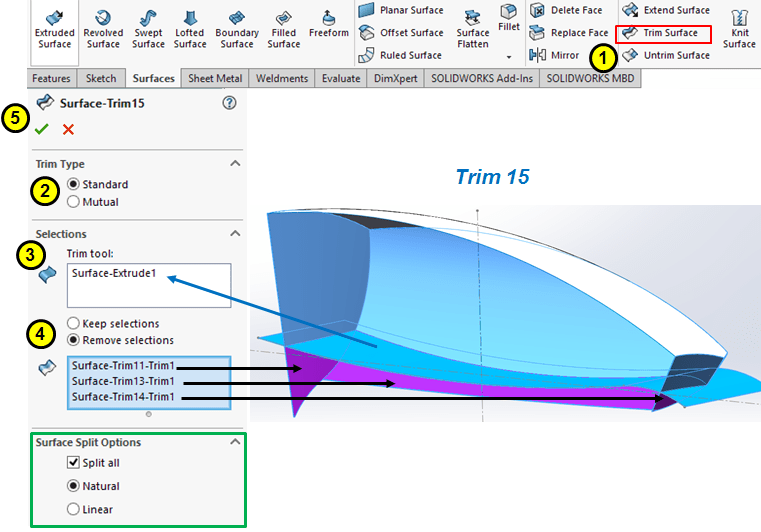Open the Boundary Surface tool
The image size is (761, 532).
(x=237, y=28)
